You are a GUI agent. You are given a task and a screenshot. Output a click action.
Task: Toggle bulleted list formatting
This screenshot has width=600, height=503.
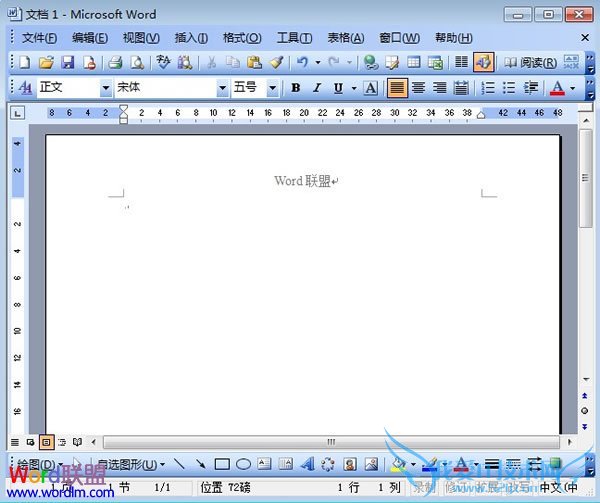(509, 88)
